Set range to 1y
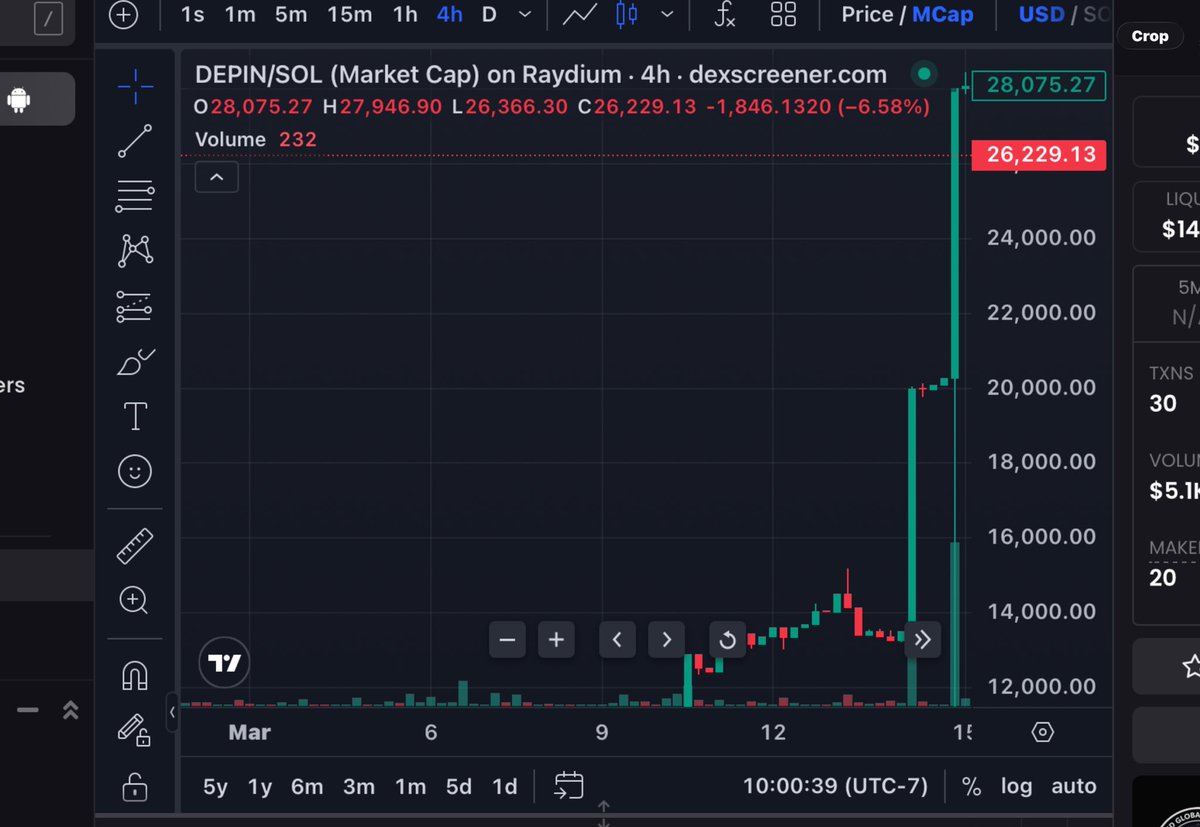1200x827 pixels. click(x=260, y=786)
